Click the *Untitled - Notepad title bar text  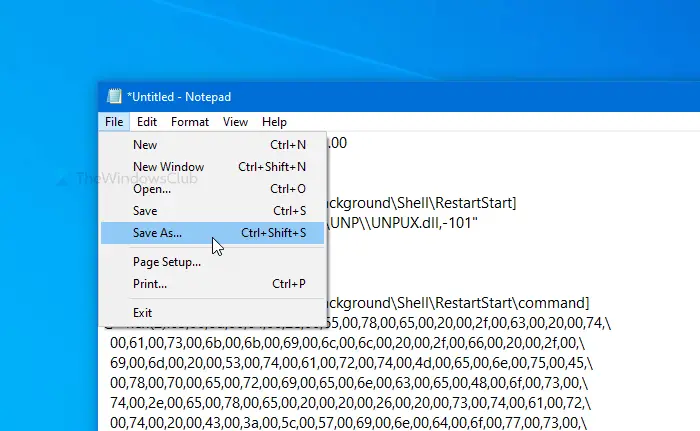[x=179, y=97]
